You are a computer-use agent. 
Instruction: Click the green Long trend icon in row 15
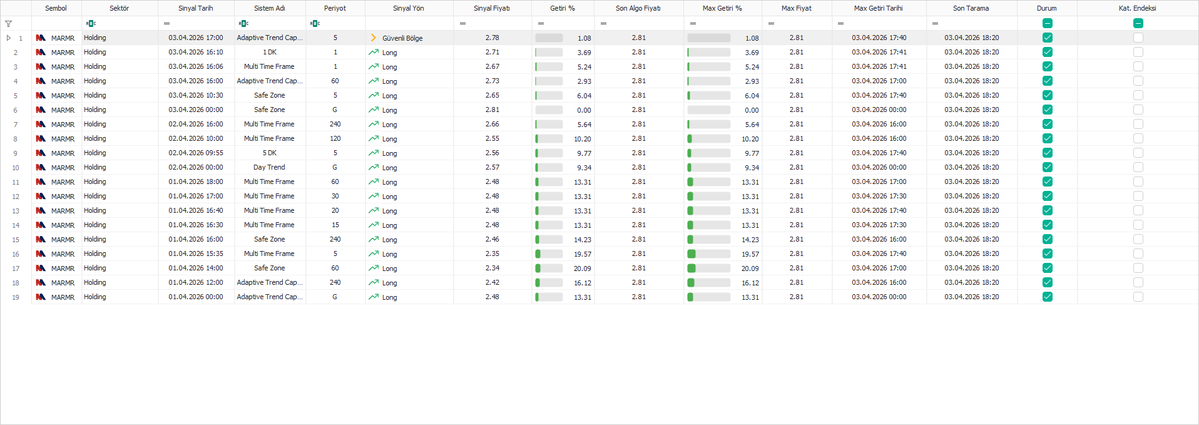[x=373, y=239]
